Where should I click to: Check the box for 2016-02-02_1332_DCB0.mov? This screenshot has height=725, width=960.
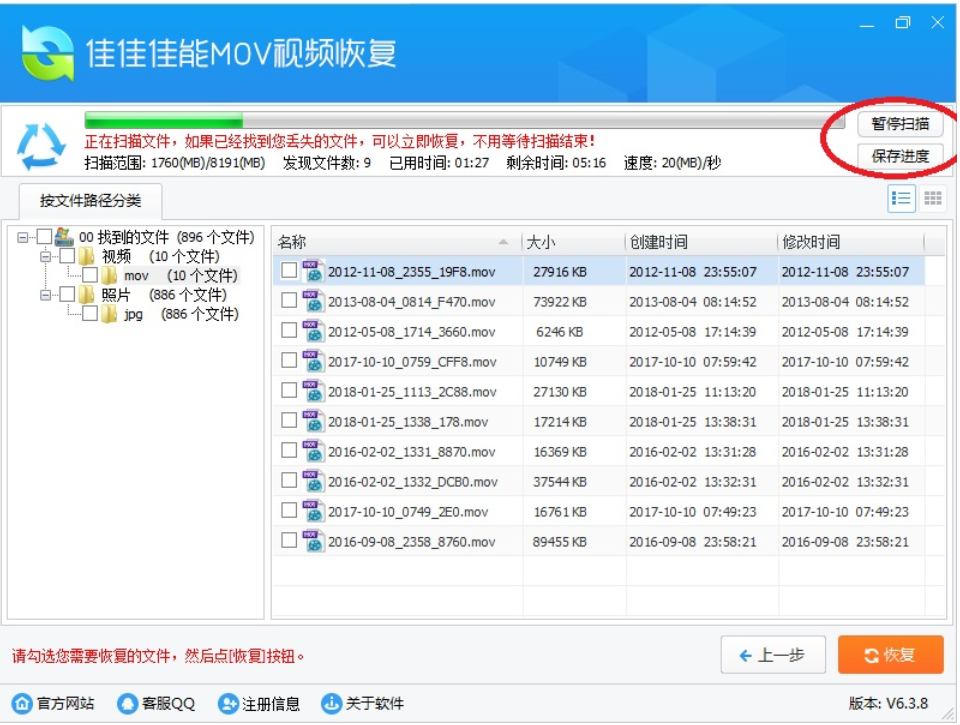289,480
